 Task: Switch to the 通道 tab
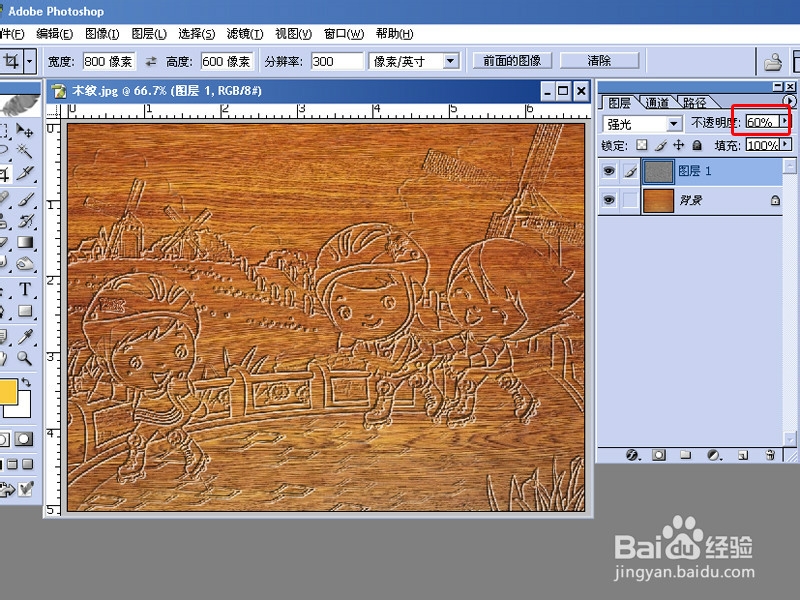tap(657, 103)
